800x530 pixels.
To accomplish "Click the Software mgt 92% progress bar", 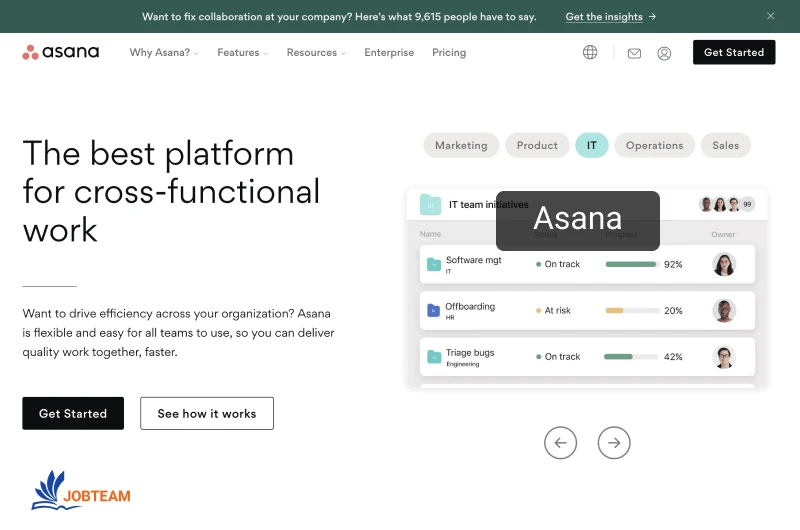I will 631,265.
